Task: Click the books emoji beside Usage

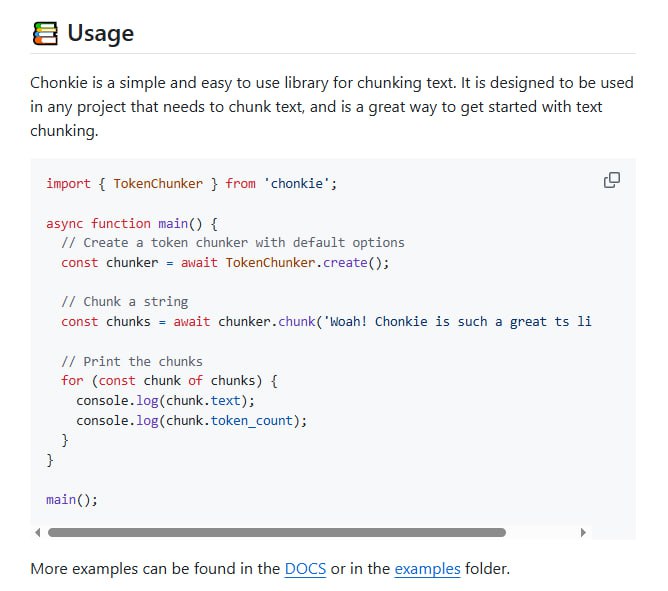Action: [x=44, y=33]
